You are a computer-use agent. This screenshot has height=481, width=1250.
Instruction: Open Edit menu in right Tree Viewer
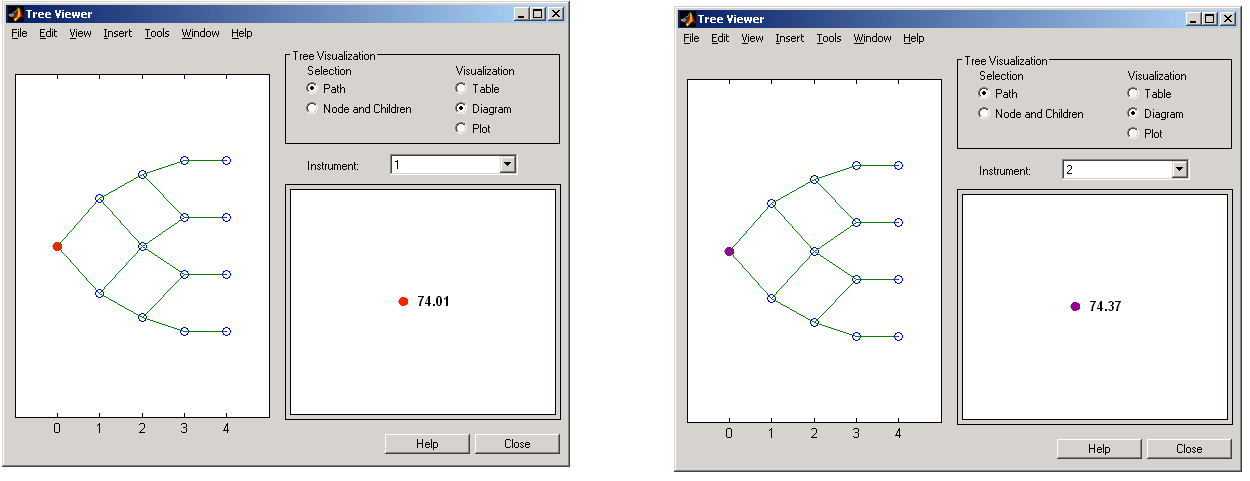(x=720, y=38)
